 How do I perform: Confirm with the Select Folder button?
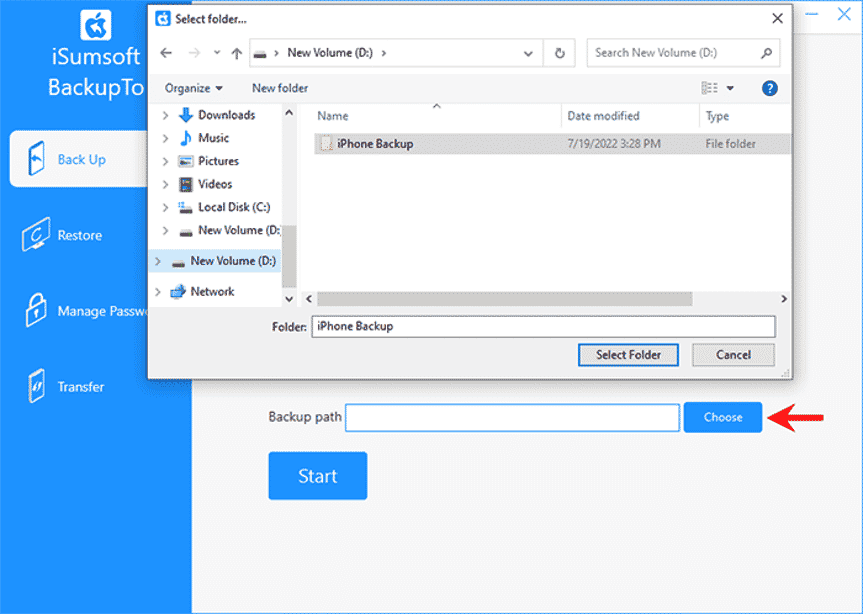[x=628, y=355]
